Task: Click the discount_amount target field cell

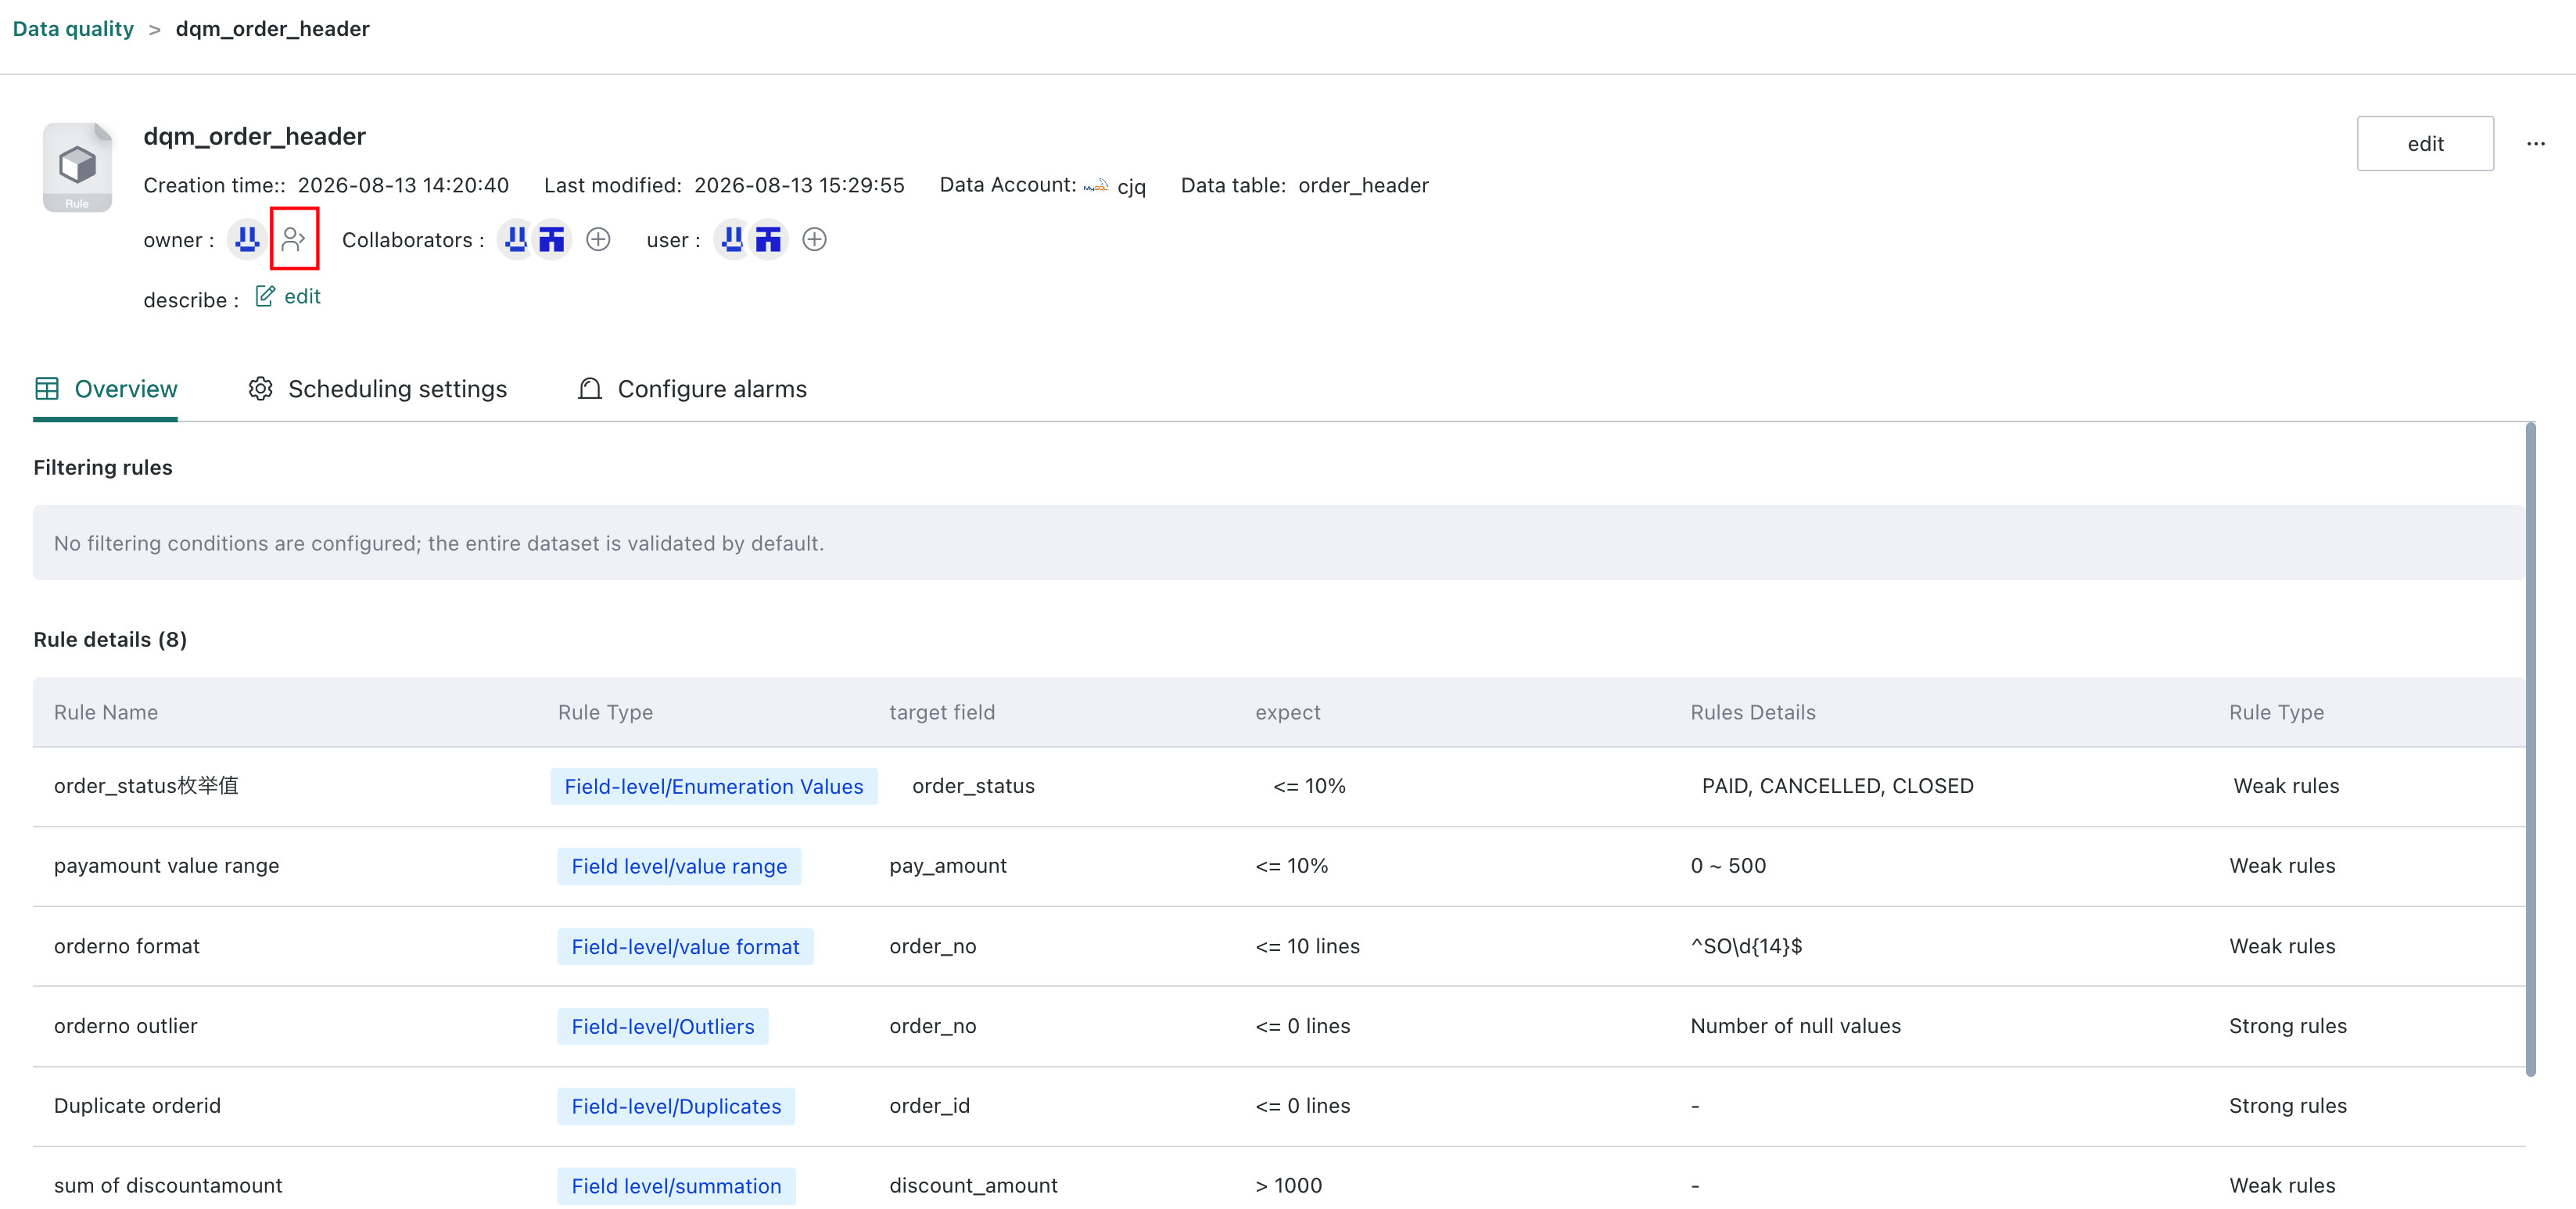Action: [973, 1186]
